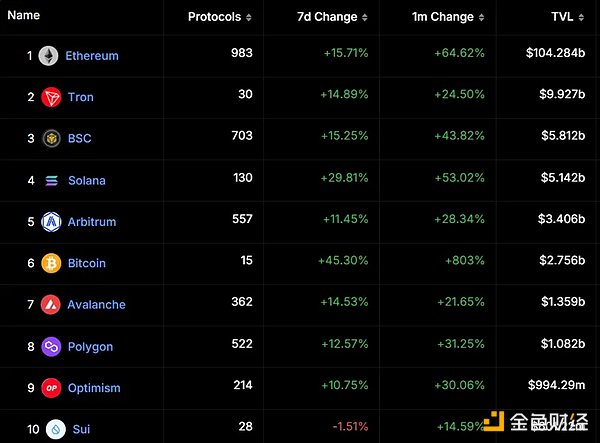Click the Polygon chain logo icon
The width and height of the screenshot is (600, 443).
coord(51,346)
